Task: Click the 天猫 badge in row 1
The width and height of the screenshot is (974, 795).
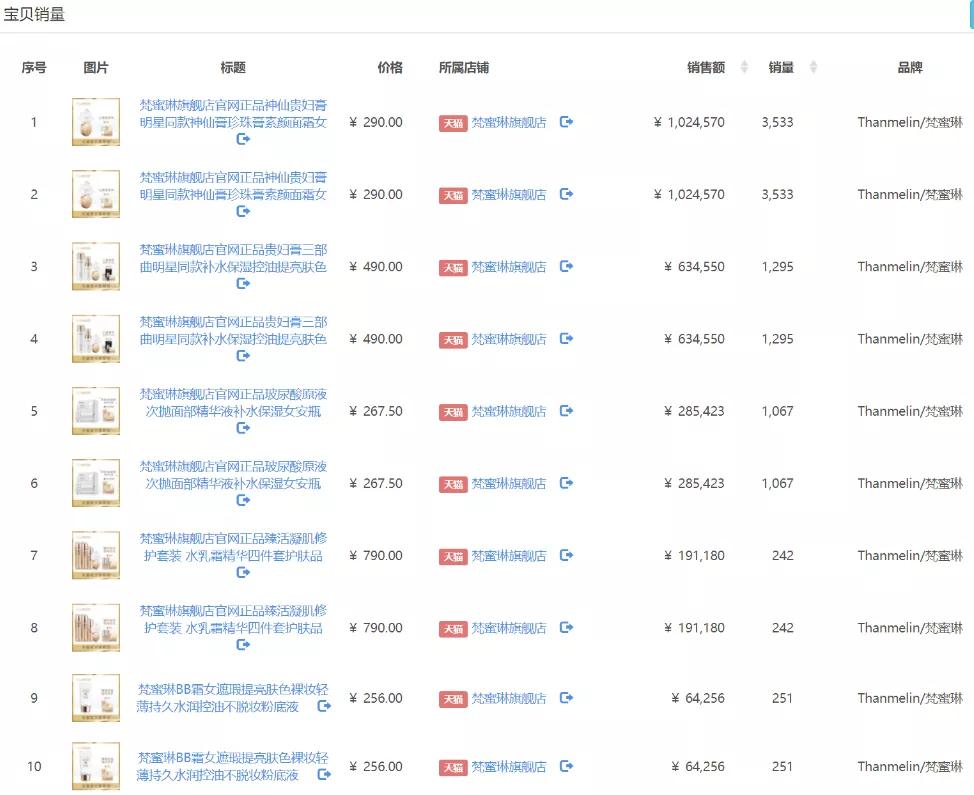Action: coord(453,123)
